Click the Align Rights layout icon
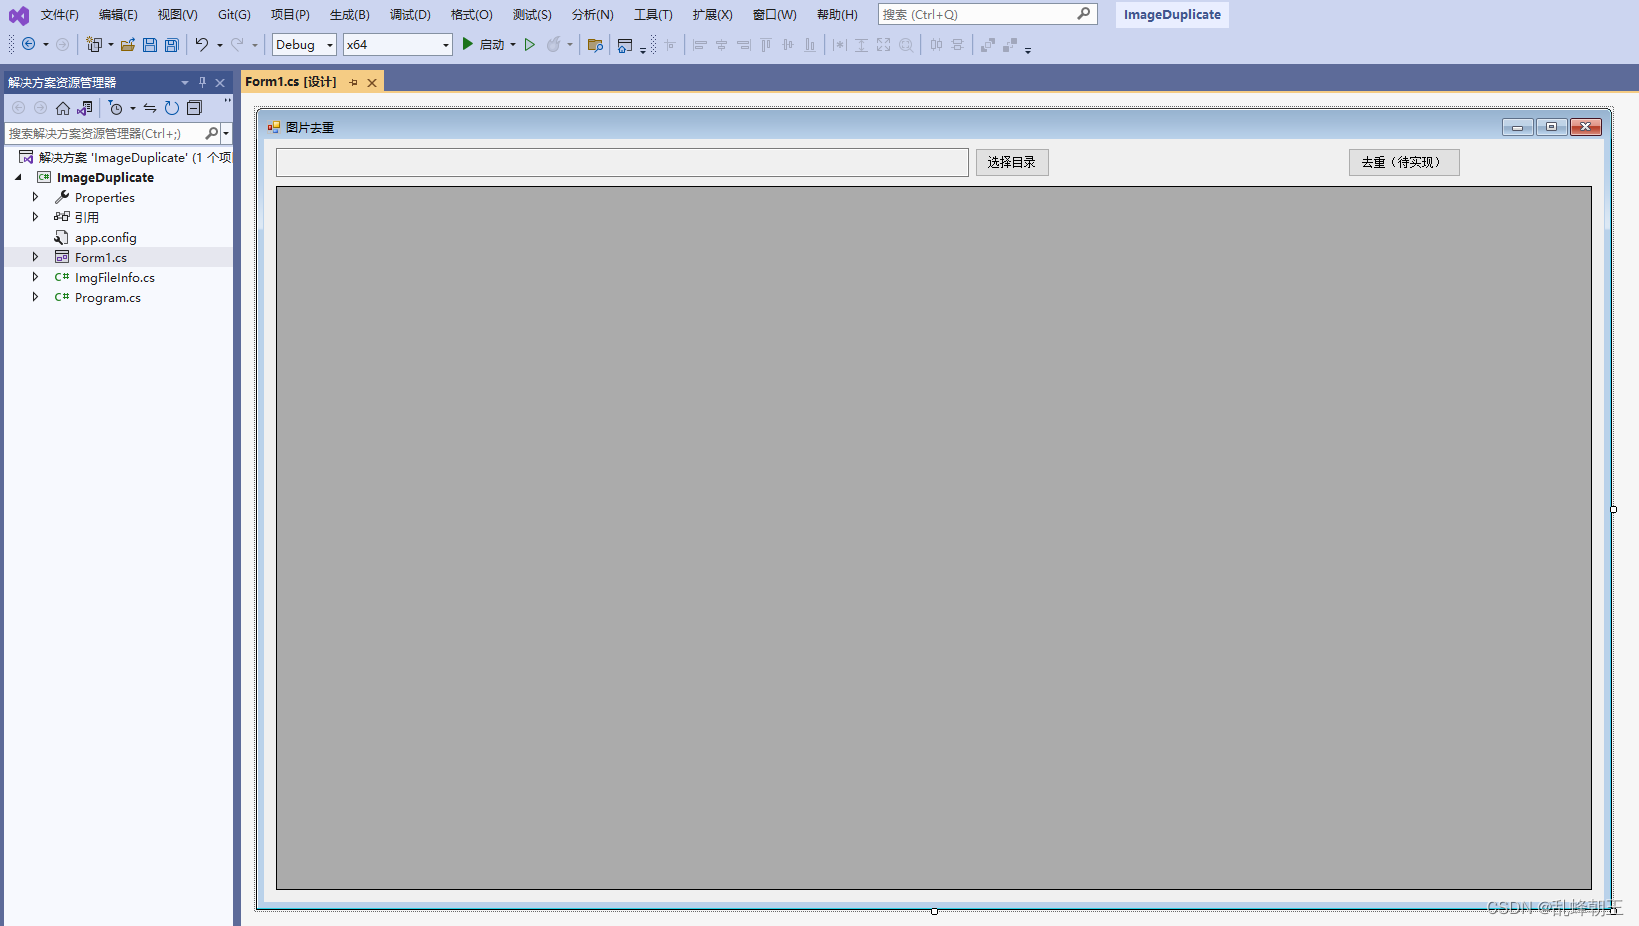The image size is (1639, 926). [744, 44]
